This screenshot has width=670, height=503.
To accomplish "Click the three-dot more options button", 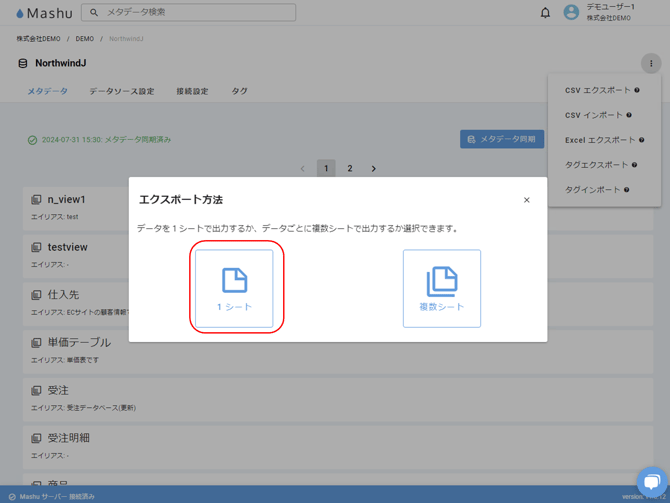I will pos(651,63).
